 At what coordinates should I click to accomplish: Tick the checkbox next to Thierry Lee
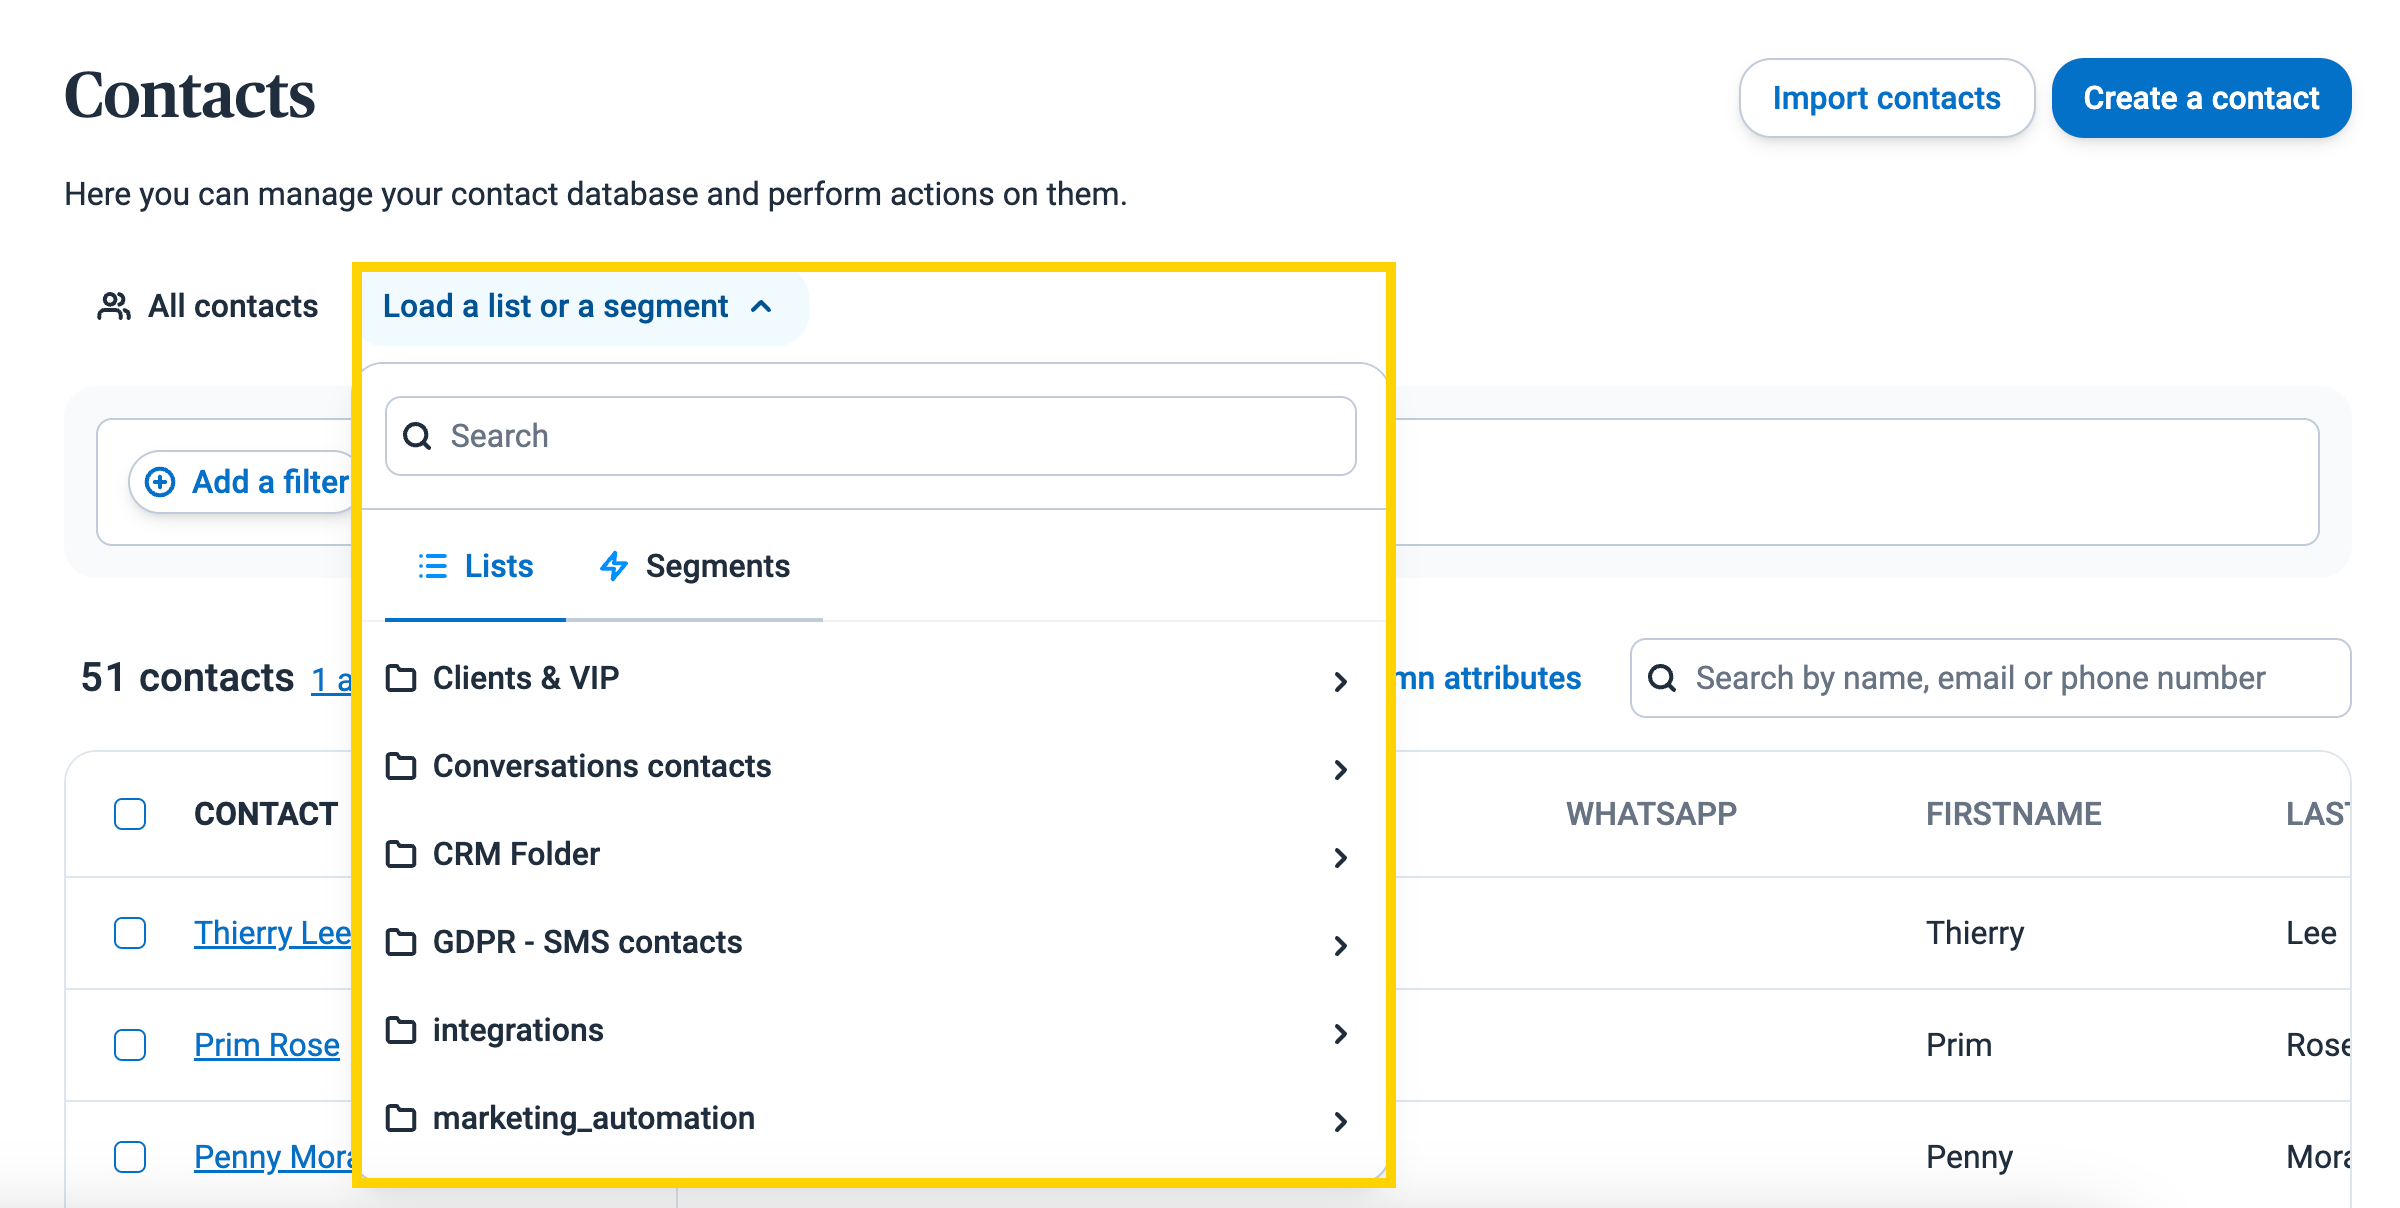pyautogui.click(x=129, y=933)
